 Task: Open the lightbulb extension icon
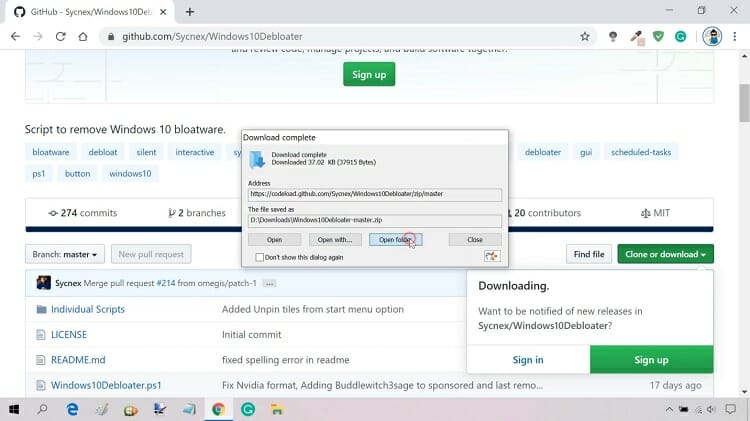point(613,36)
